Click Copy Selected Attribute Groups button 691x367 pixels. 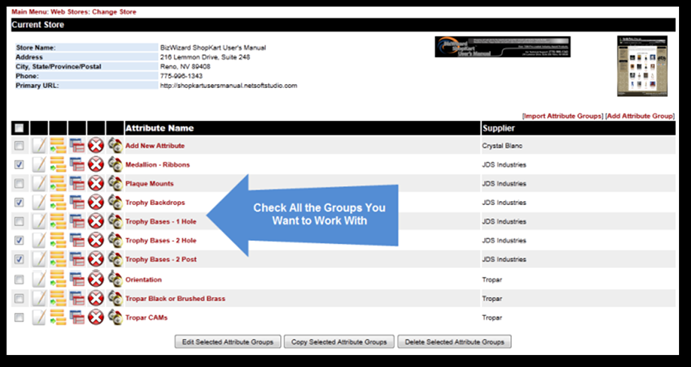339,341
